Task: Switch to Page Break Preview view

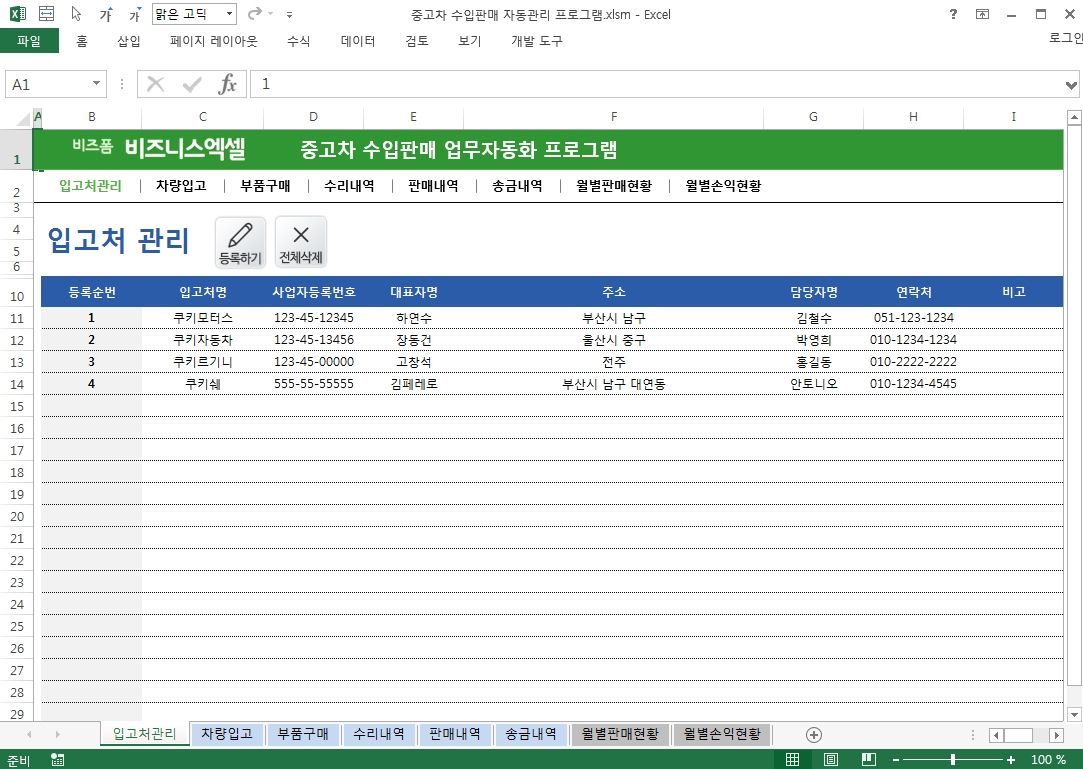Action: [868, 760]
